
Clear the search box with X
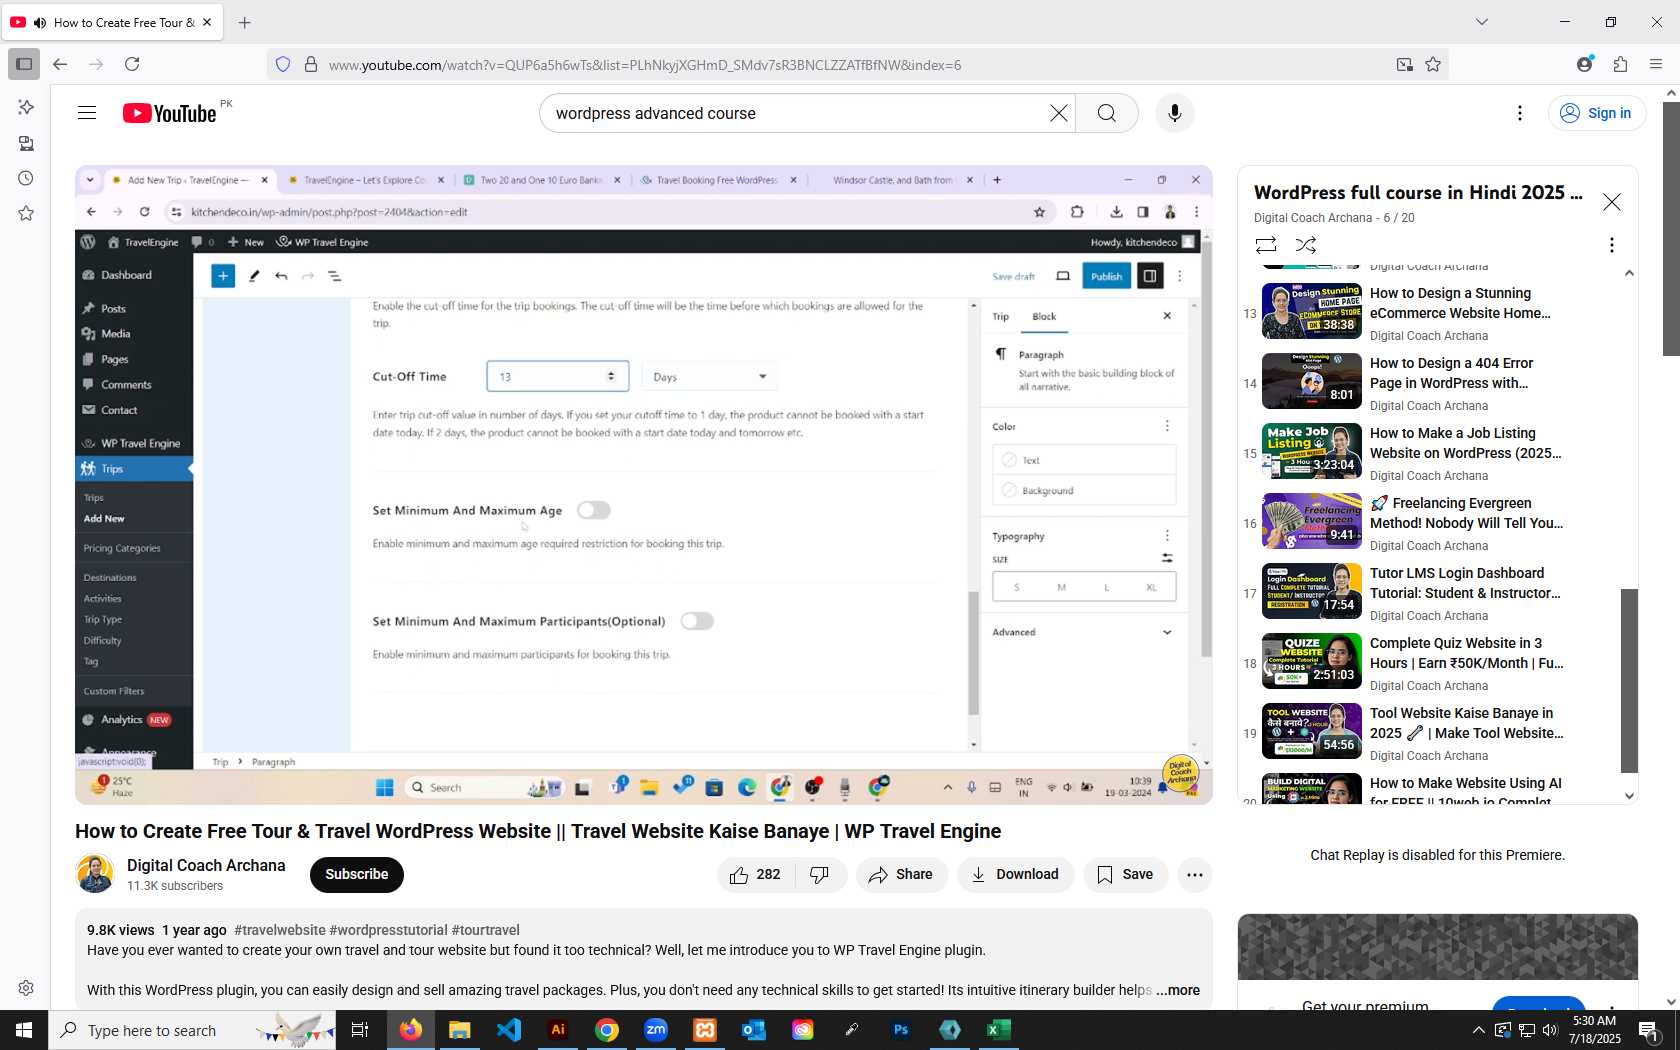coord(1058,113)
